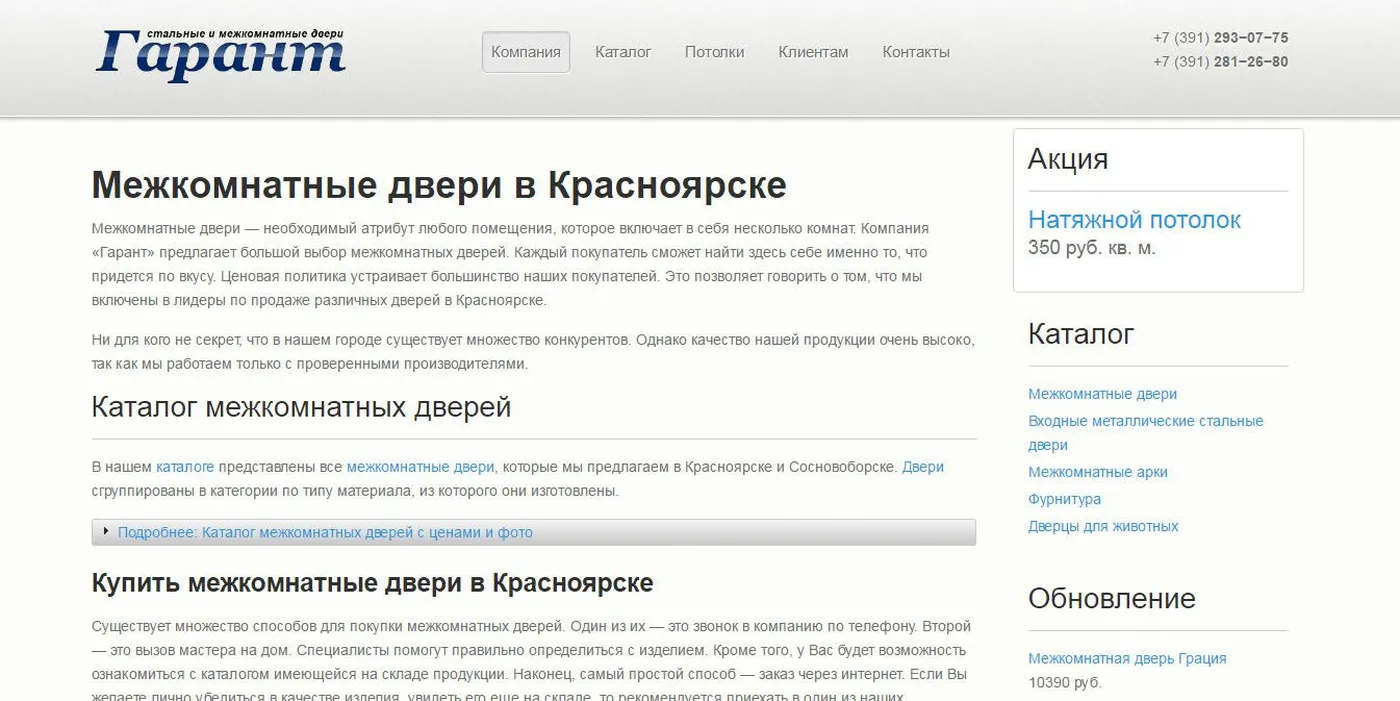Open Межкомнатные двери in the sidebar catalog
This screenshot has width=1400, height=701.
(x=1102, y=394)
